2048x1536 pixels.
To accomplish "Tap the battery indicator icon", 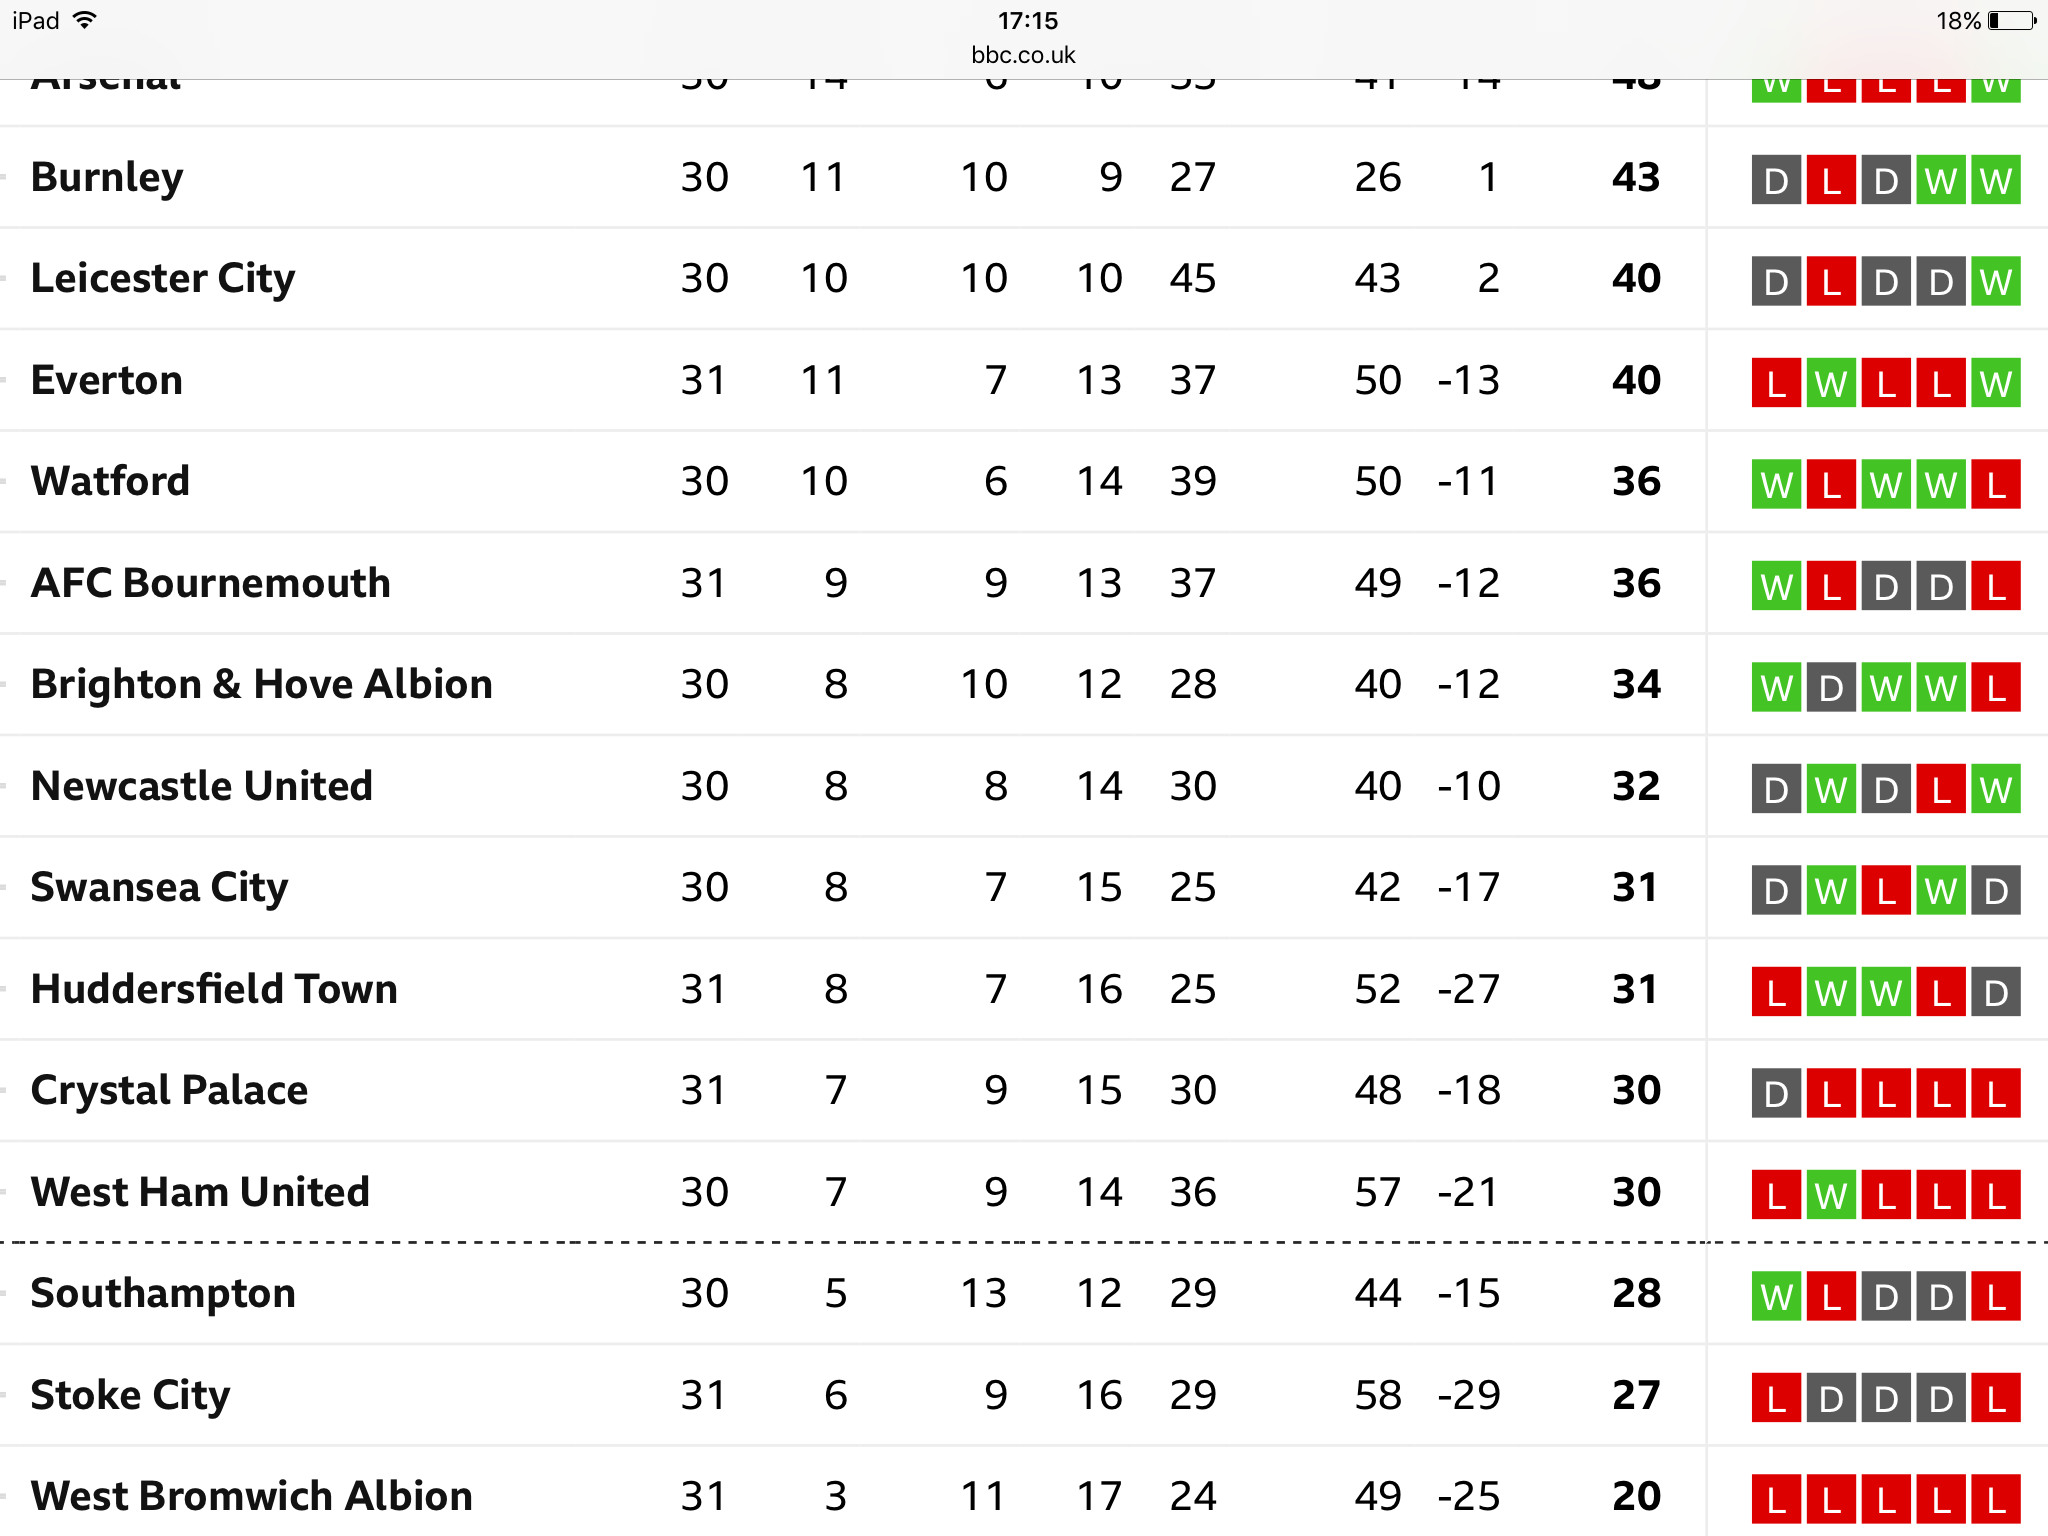I will coord(2012,20).
